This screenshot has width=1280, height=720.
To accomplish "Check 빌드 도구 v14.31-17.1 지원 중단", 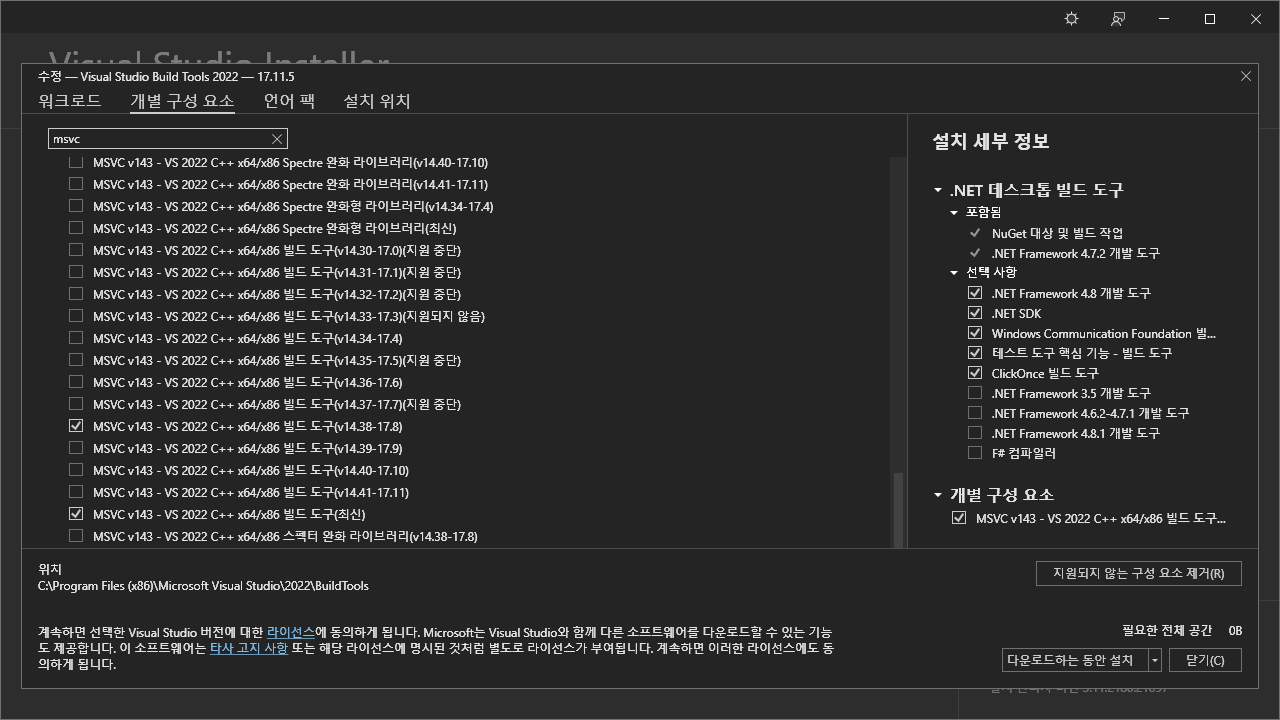I will click(x=76, y=272).
